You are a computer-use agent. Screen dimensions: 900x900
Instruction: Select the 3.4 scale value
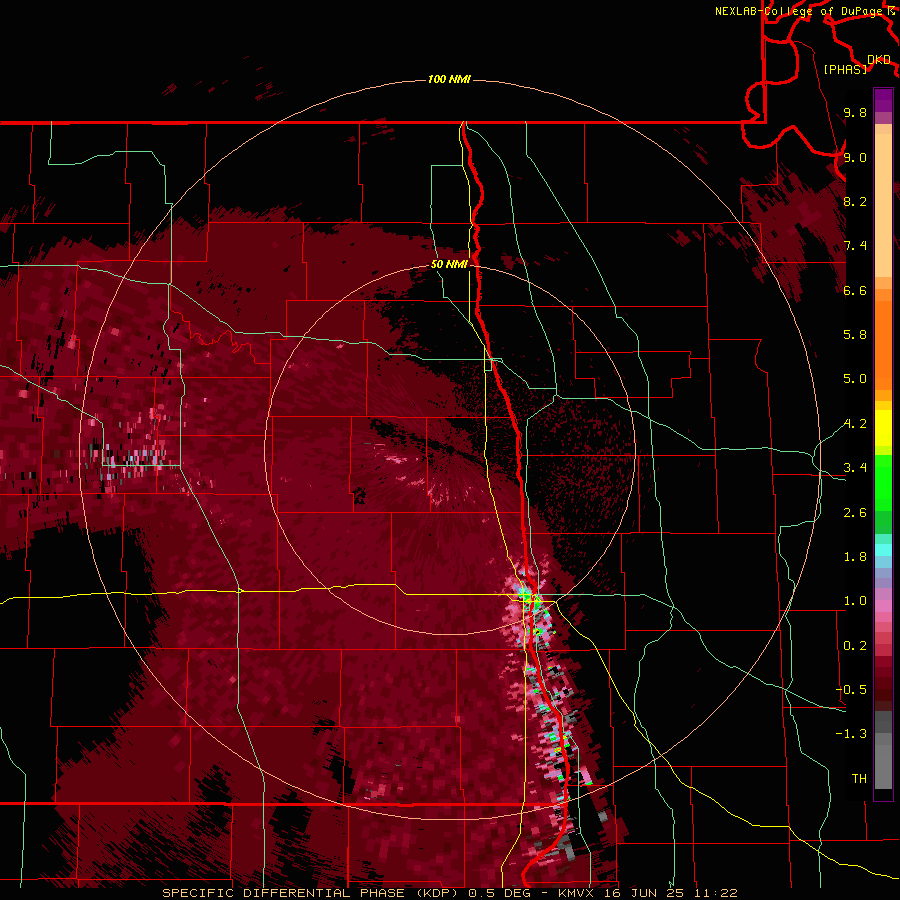pyautogui.click(x=855, y=468)
